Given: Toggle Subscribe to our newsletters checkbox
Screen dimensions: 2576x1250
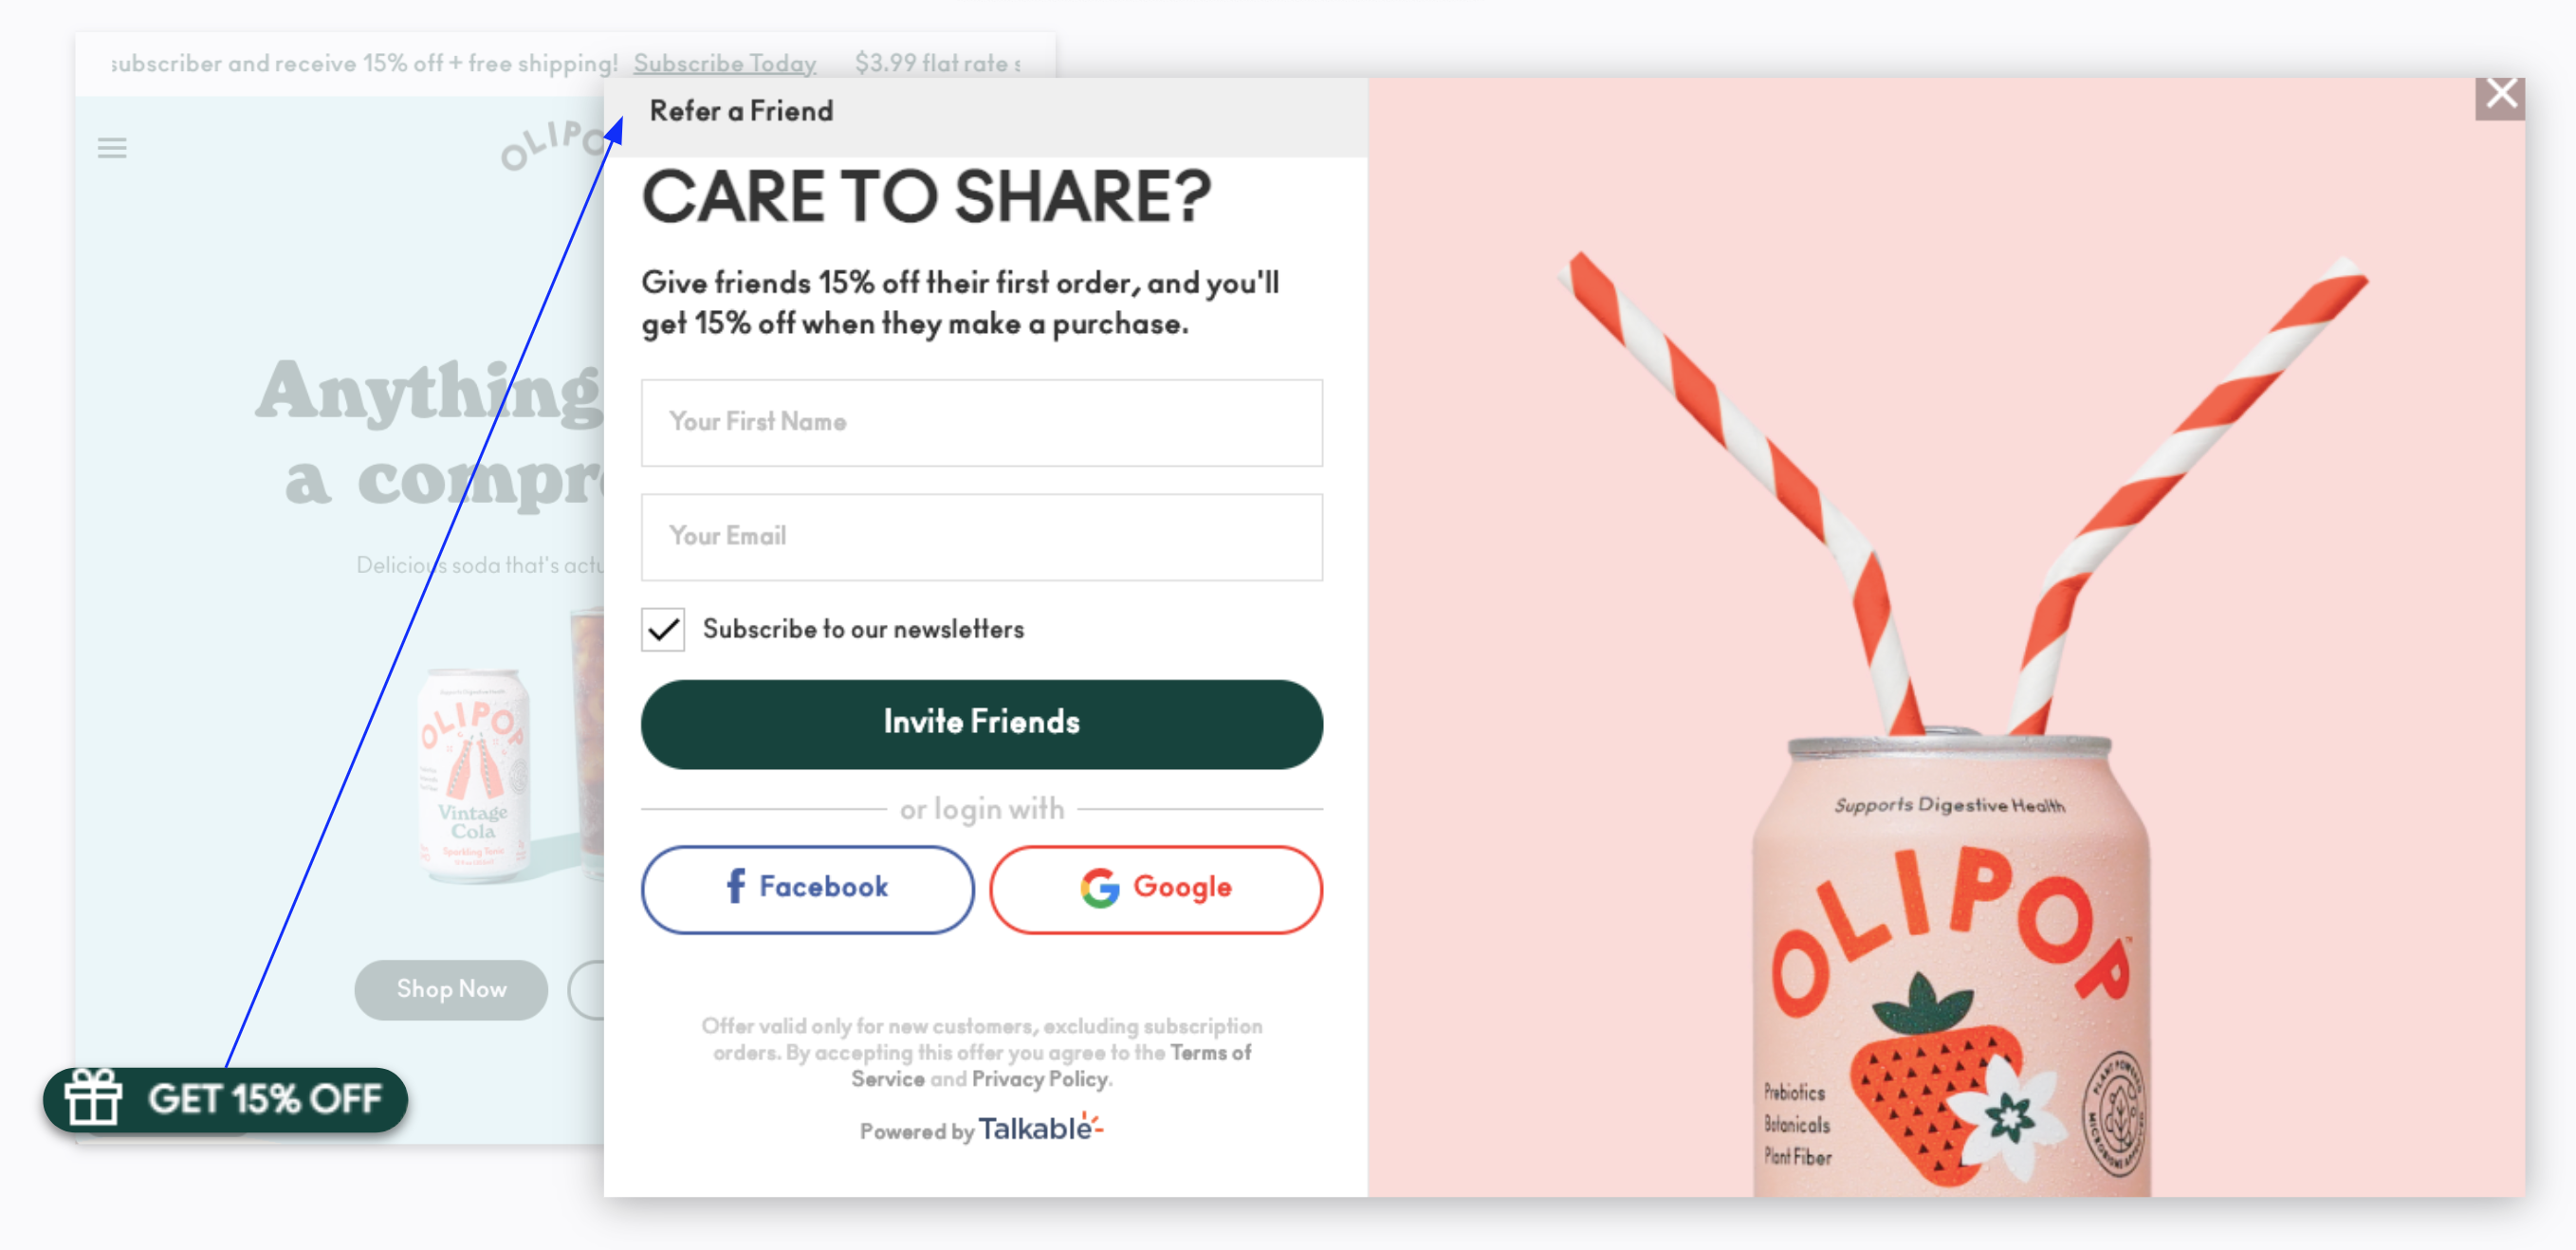Looking at the screenshot, I should (x=663, y=630).
